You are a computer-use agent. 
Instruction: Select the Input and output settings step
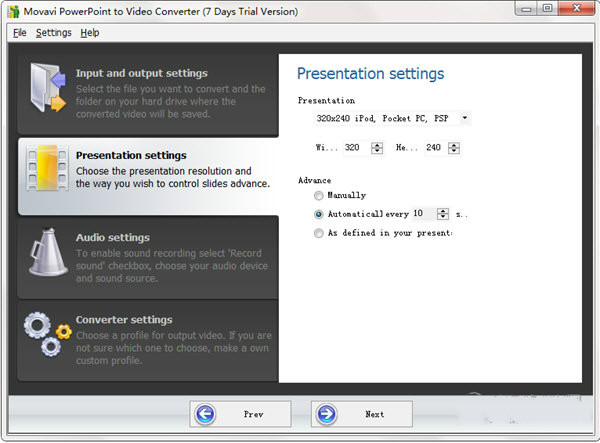point(148,94)
